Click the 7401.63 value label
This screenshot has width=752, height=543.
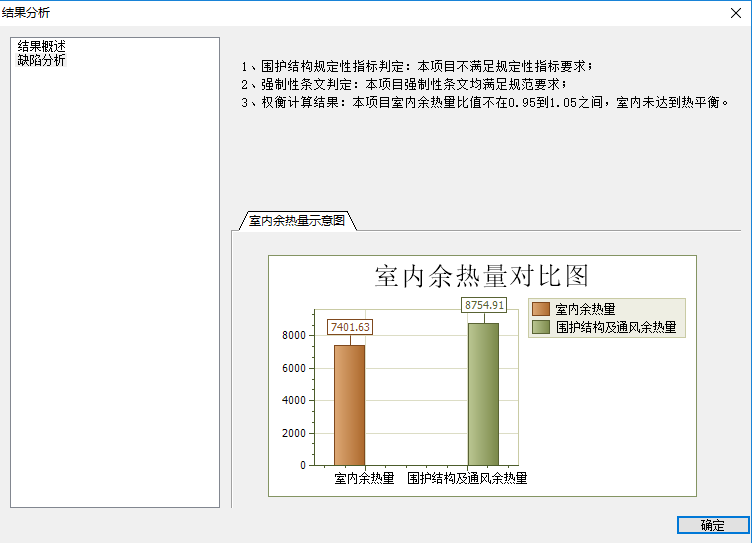click(x=350, y=327)
